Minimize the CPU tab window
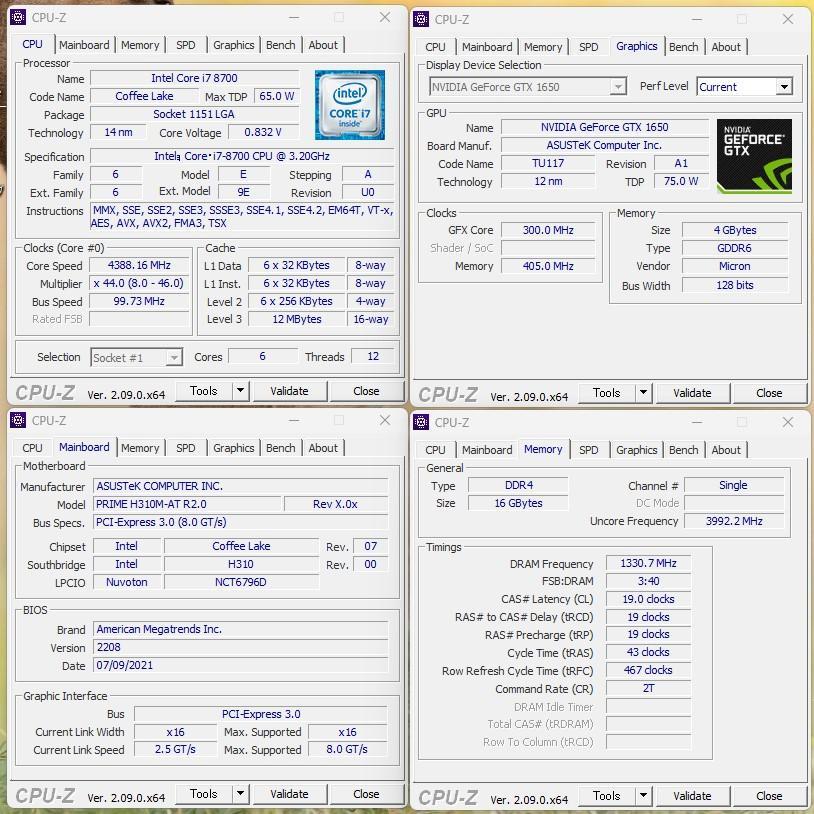Image resolution: width=814 pixels, height=814 pixels. tap(294, 17)
